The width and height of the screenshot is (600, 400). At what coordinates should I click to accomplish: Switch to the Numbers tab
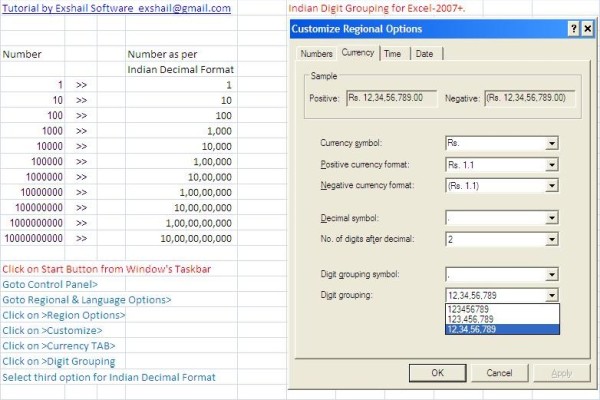(x=316, y=53)
